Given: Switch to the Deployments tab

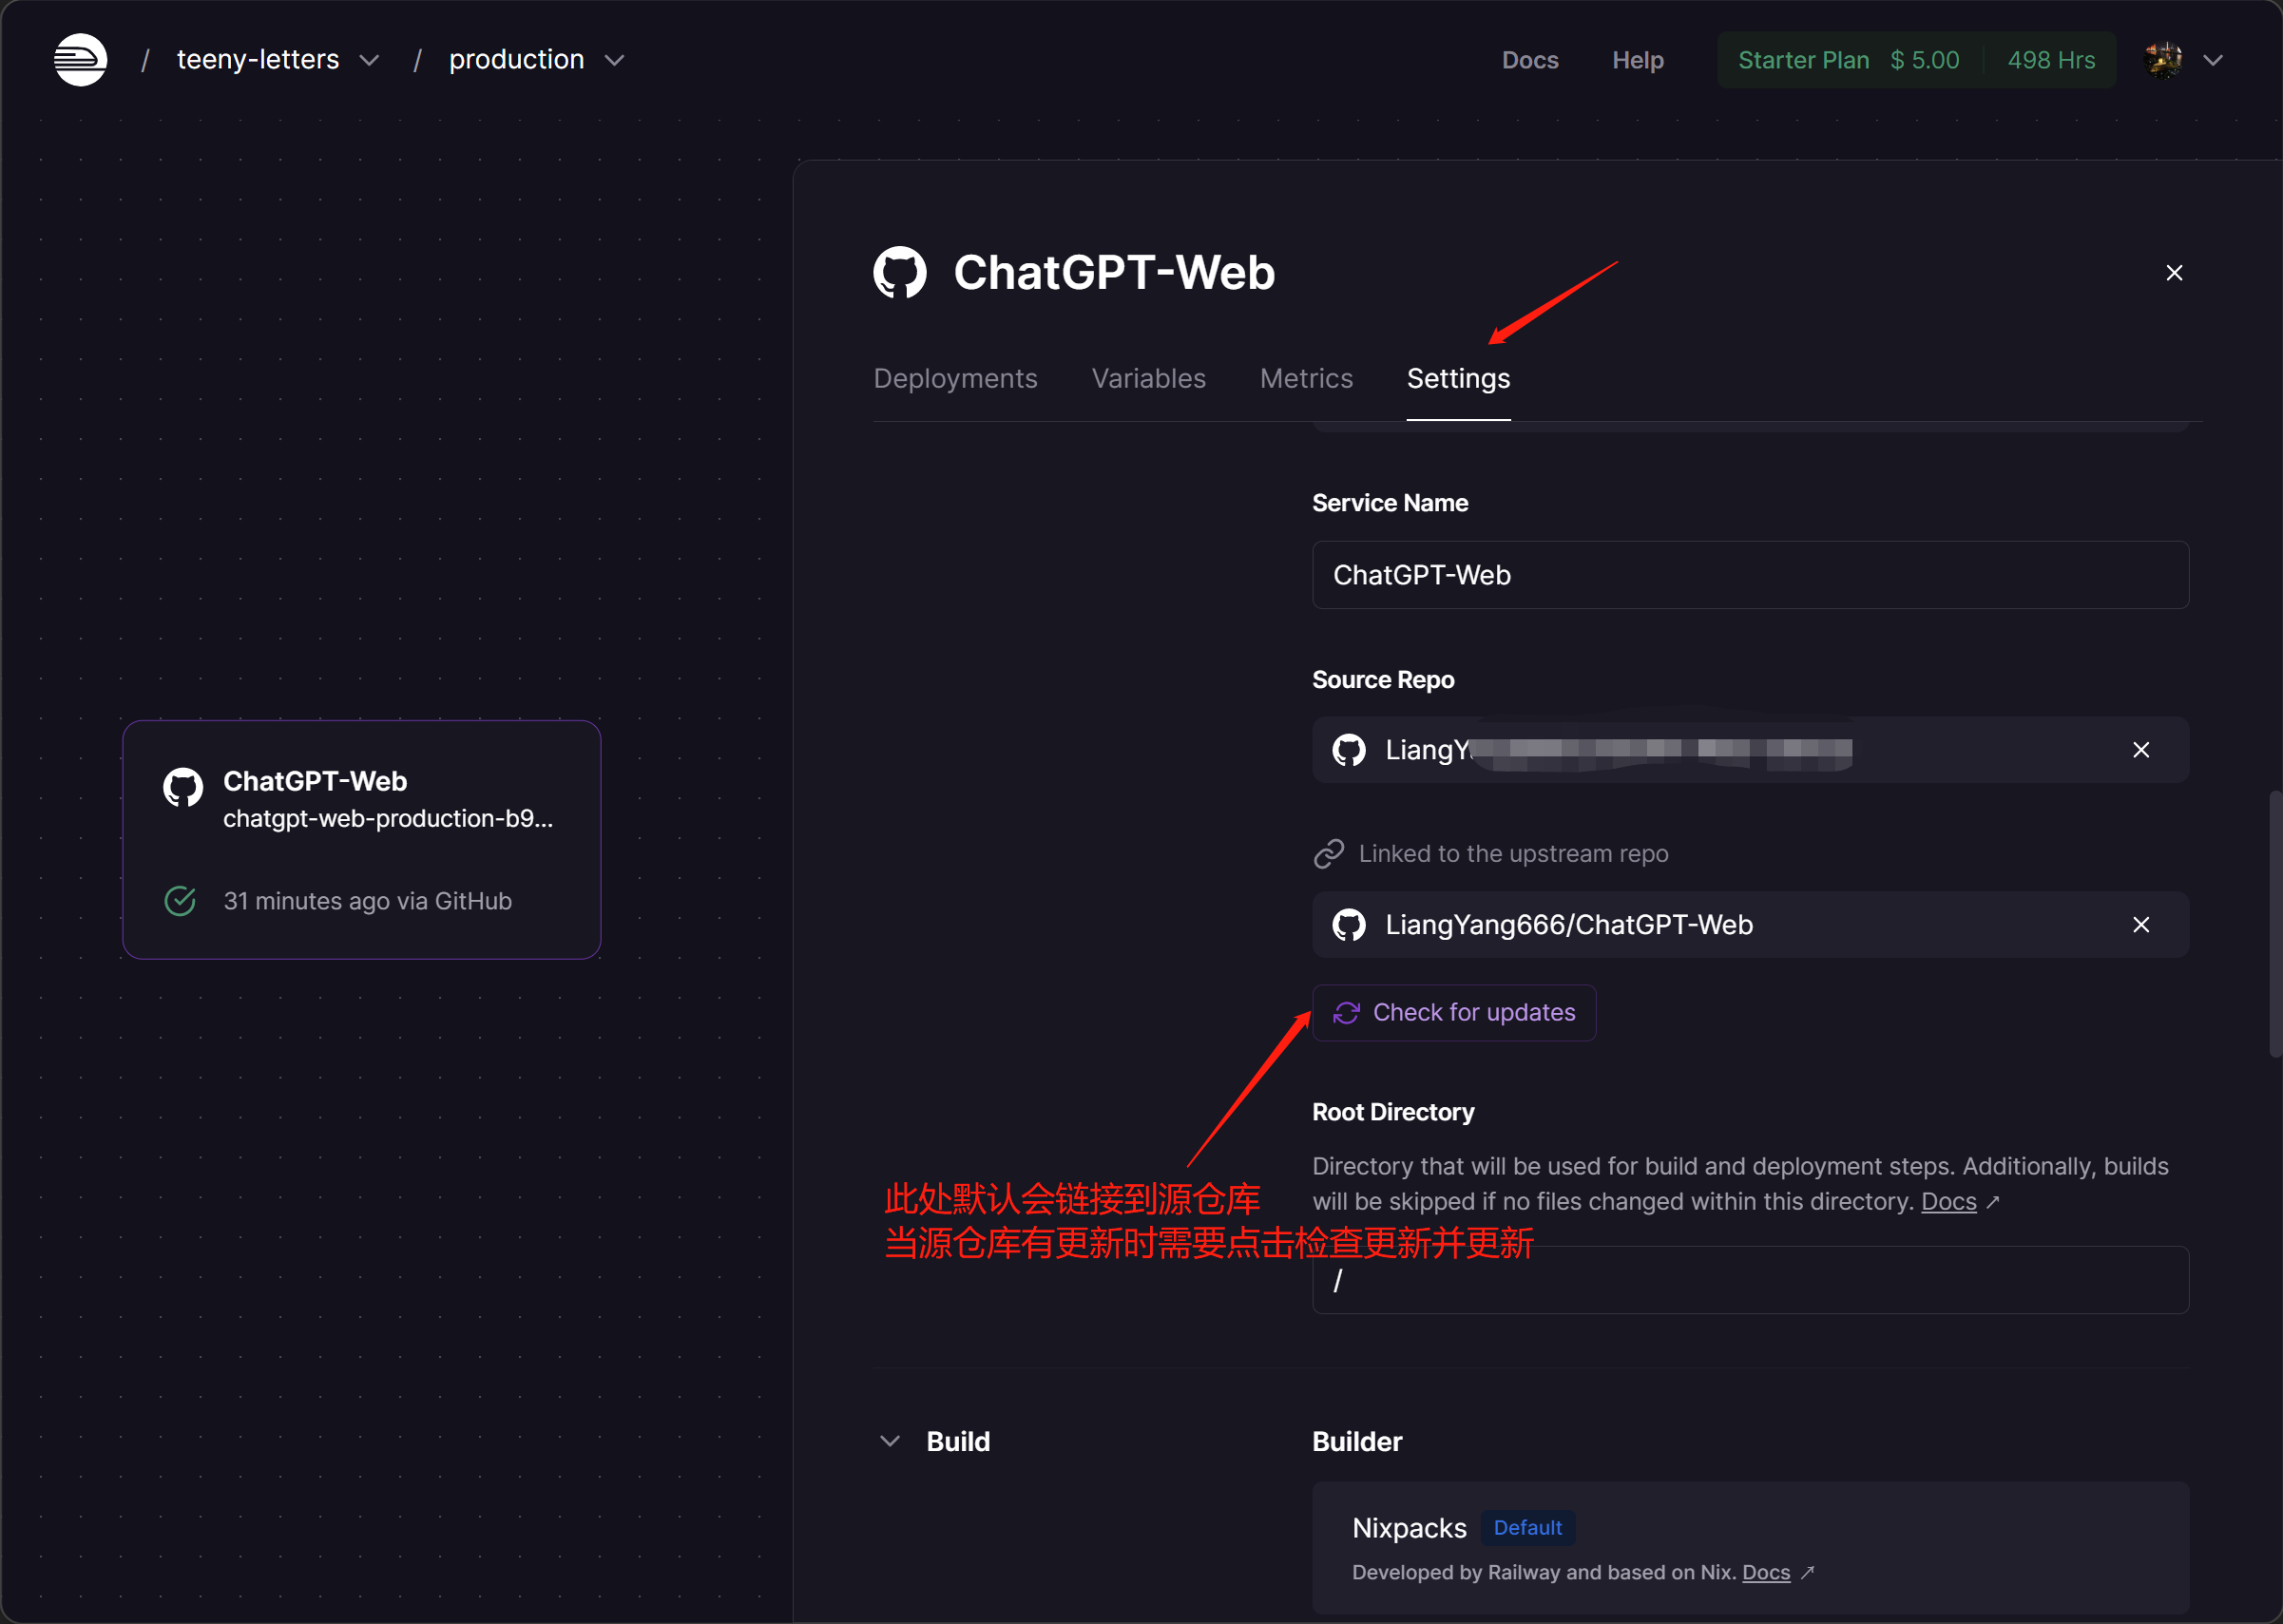Looking at the screenshot, I should tap(955, 378).
